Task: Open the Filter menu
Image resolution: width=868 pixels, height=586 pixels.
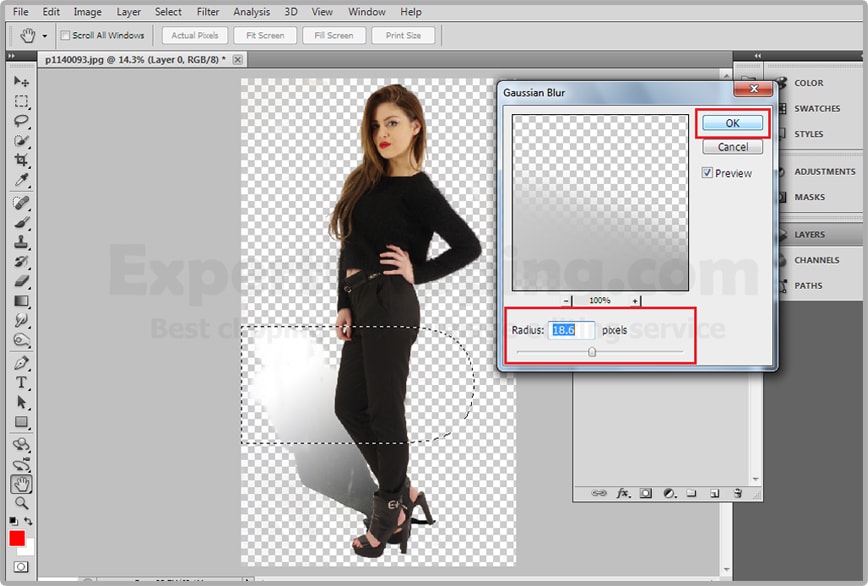Action: click(208, 12)
